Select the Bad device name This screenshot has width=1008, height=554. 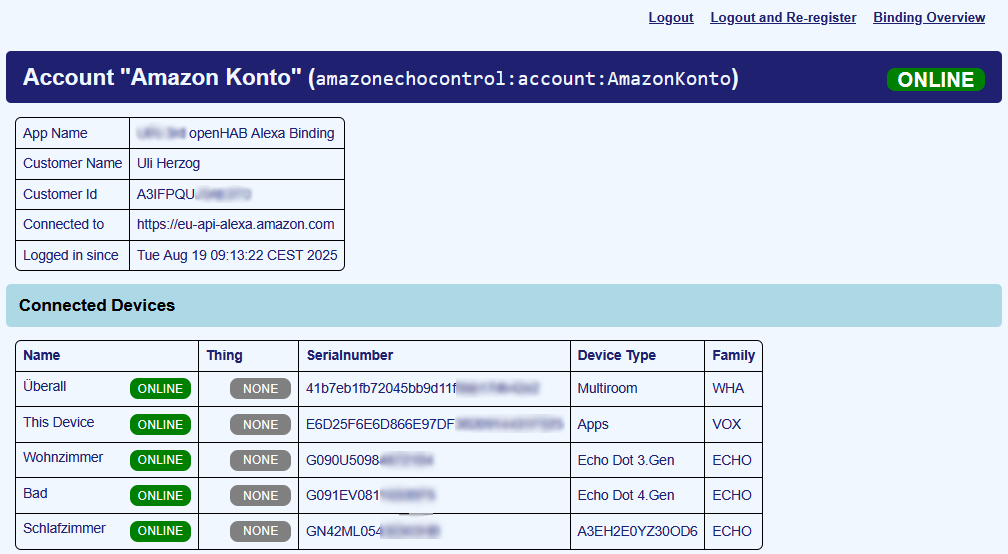(x=35, y=493)
